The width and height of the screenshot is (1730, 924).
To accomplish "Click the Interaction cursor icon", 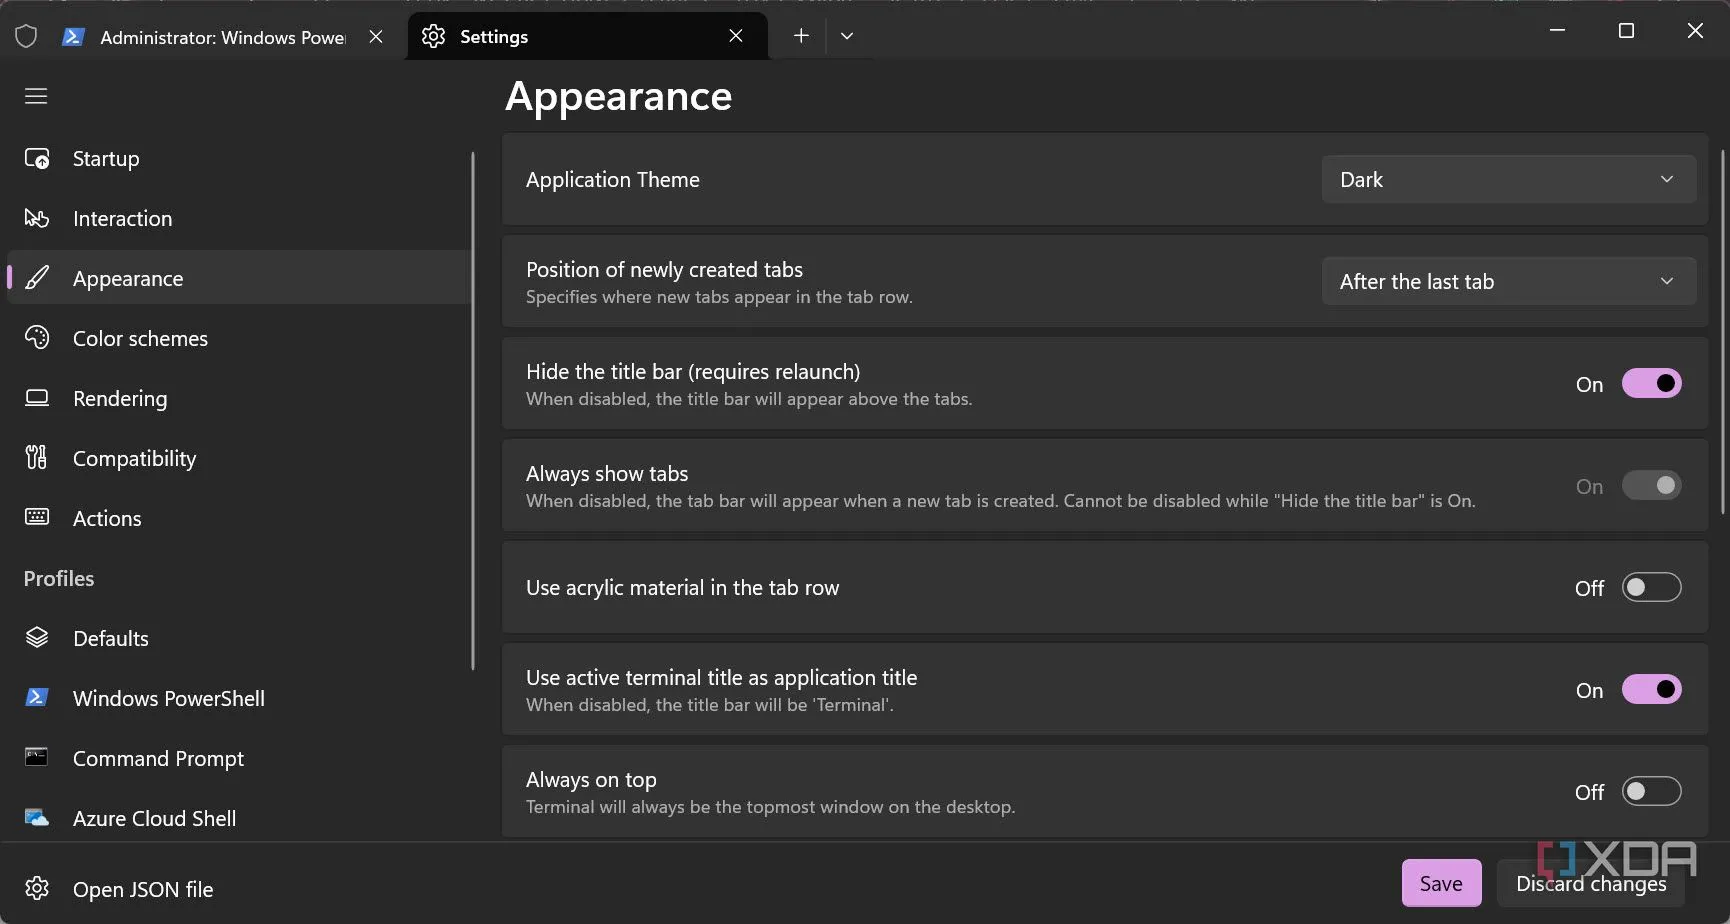I will point(37,218).
